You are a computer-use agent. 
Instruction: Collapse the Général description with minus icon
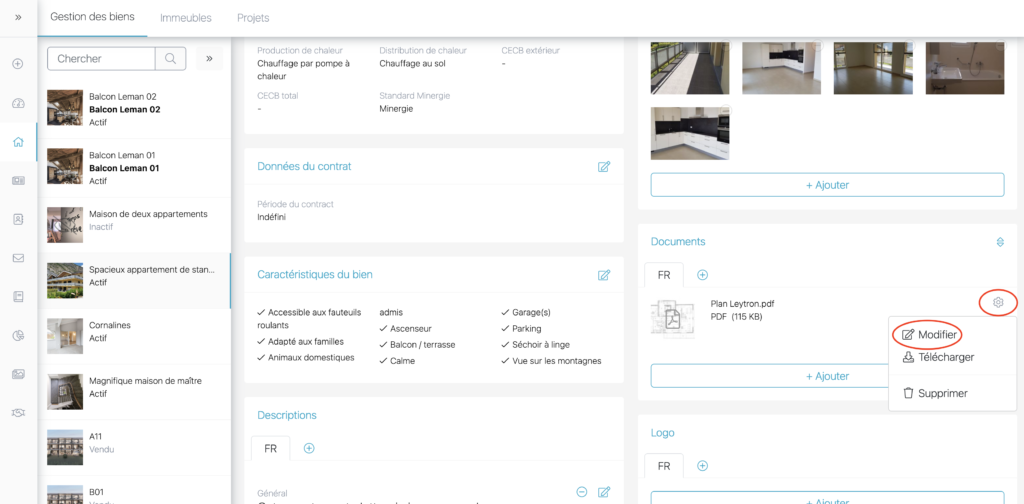582,492
